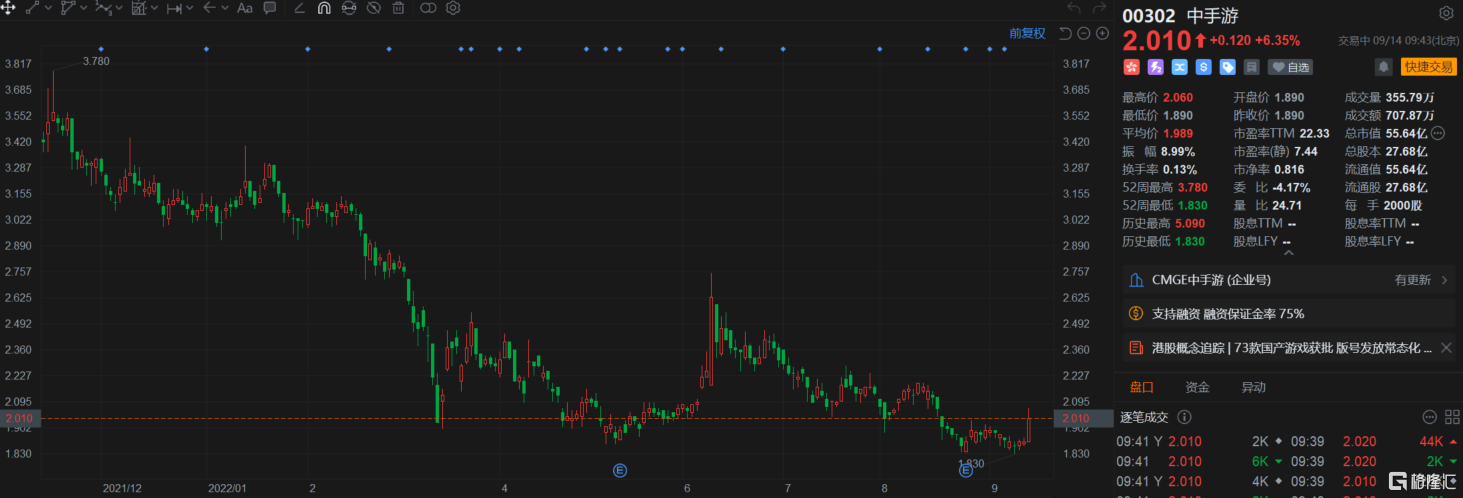Dismiss the 港股概念追踪 news banner

(1446, 347)
